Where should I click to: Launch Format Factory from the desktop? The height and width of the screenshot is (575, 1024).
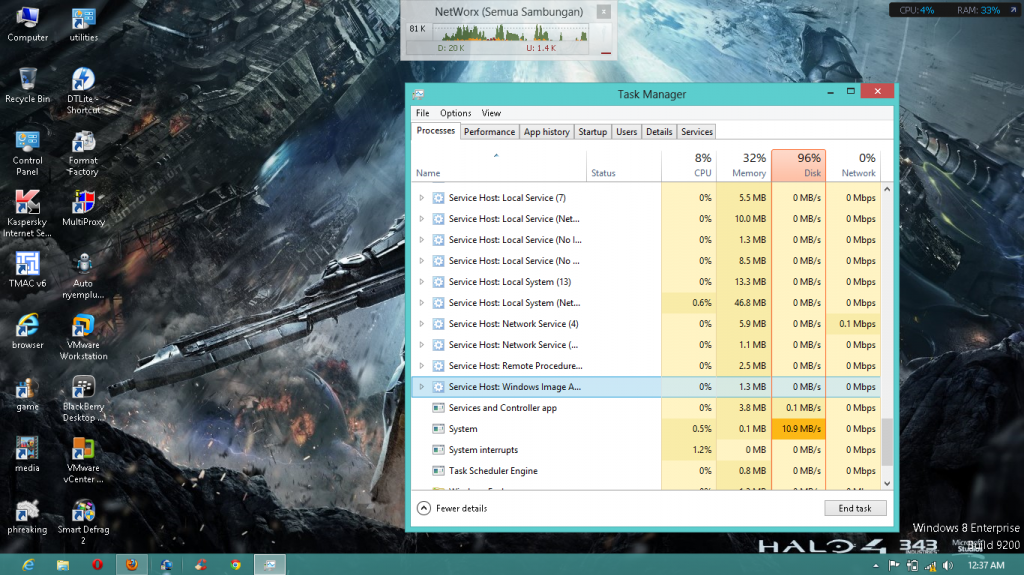(84, 153)
